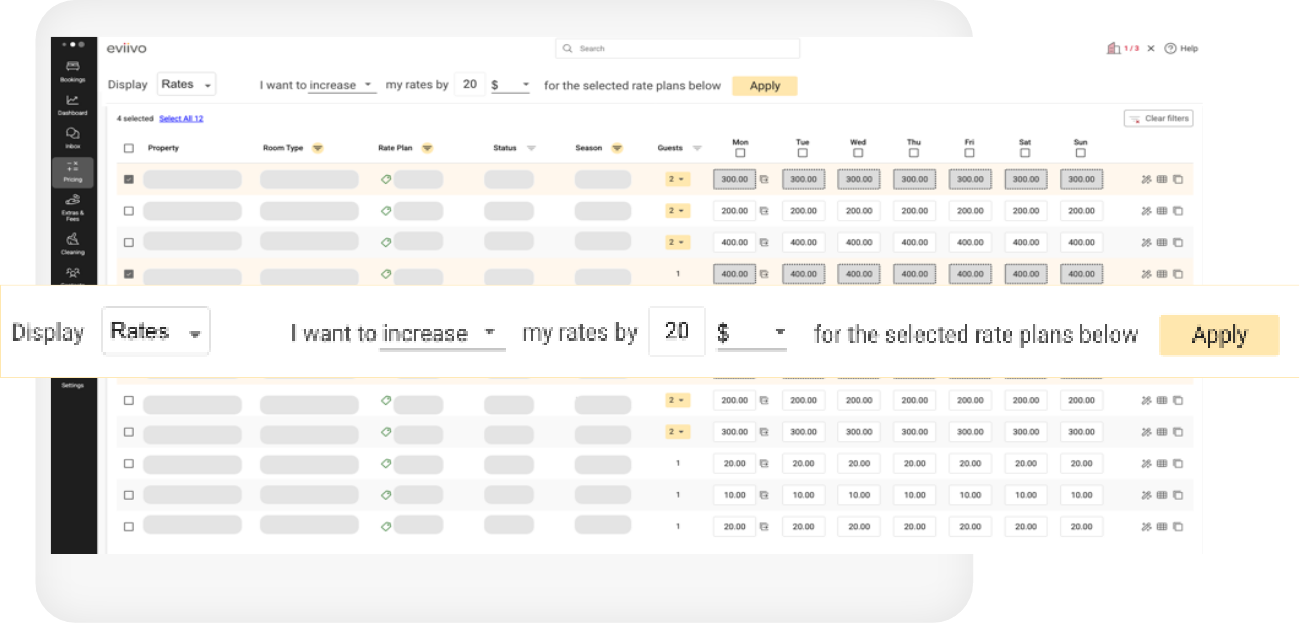Click the Select All 12 link
Viewport: 1300px width, 623px height.
pyautogui.click(x=181, y=118)
